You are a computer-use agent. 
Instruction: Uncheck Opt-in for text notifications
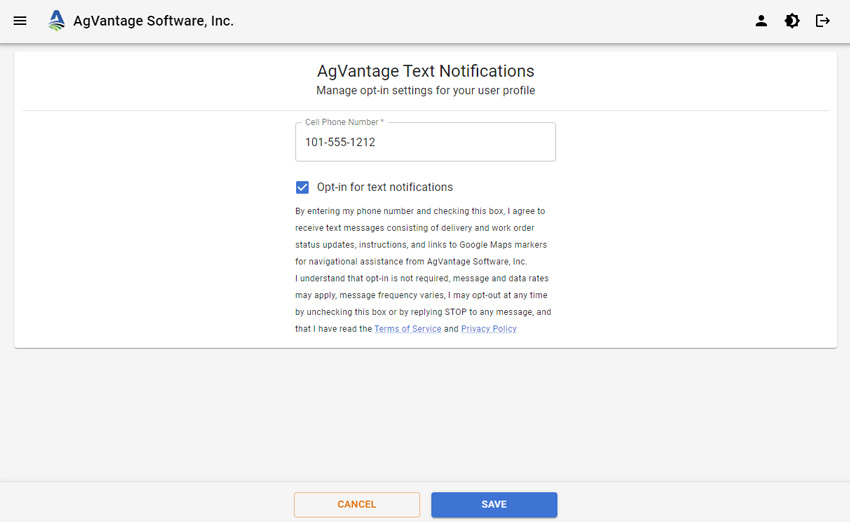click(x=302, y=187)
